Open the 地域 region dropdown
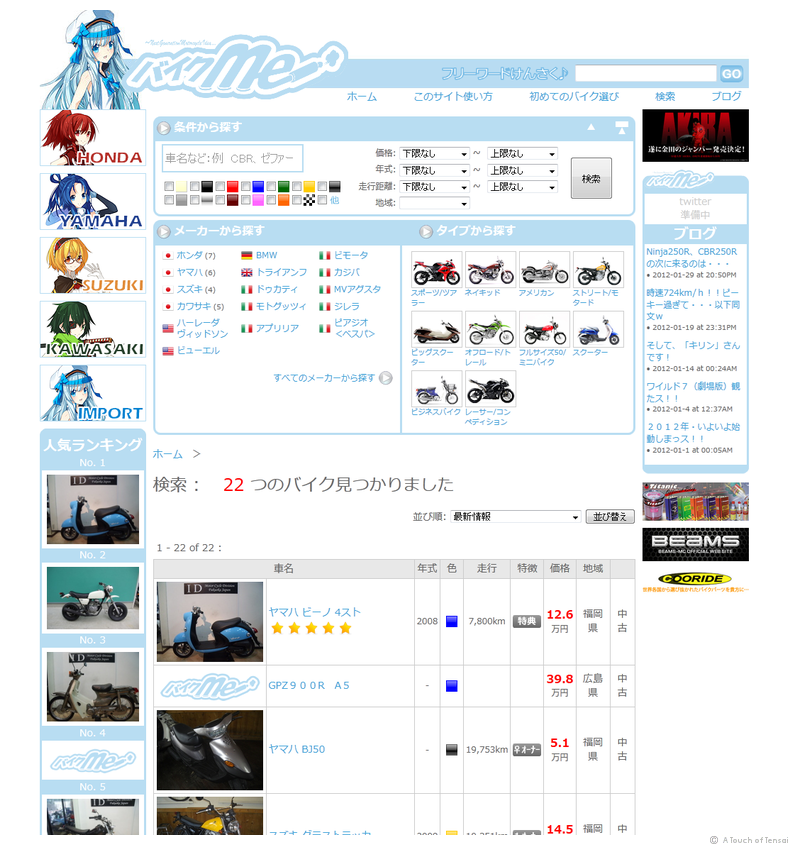This screenshot has width=800, height=845. [435, 203]
